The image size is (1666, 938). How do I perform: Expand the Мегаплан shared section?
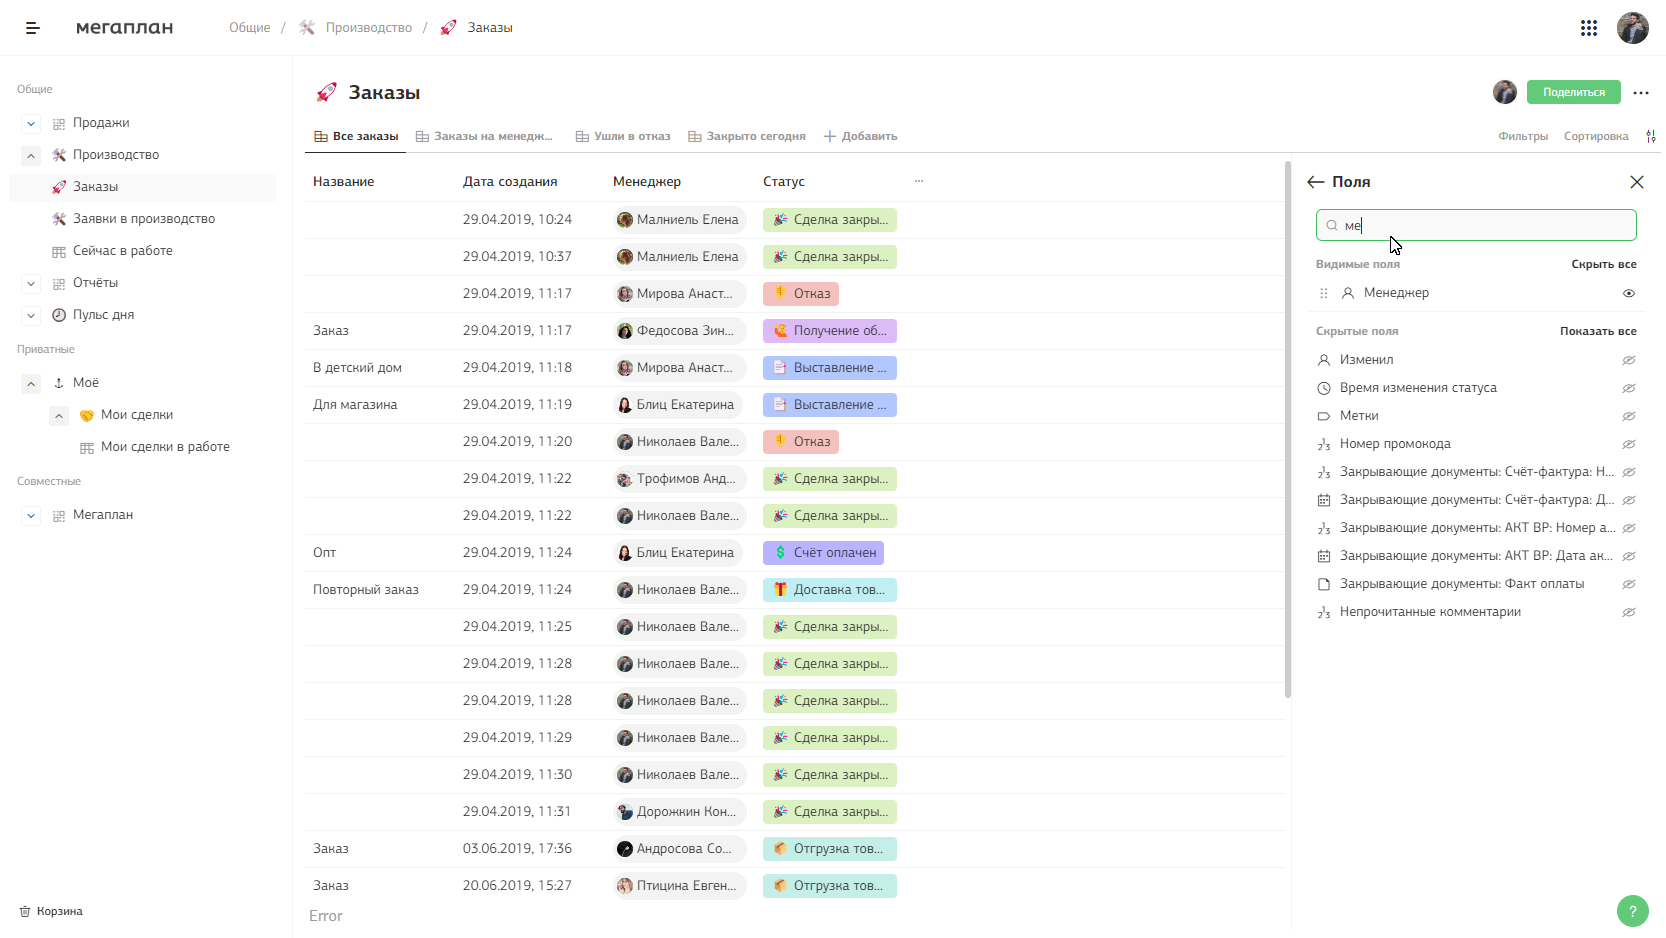(31, 516)
